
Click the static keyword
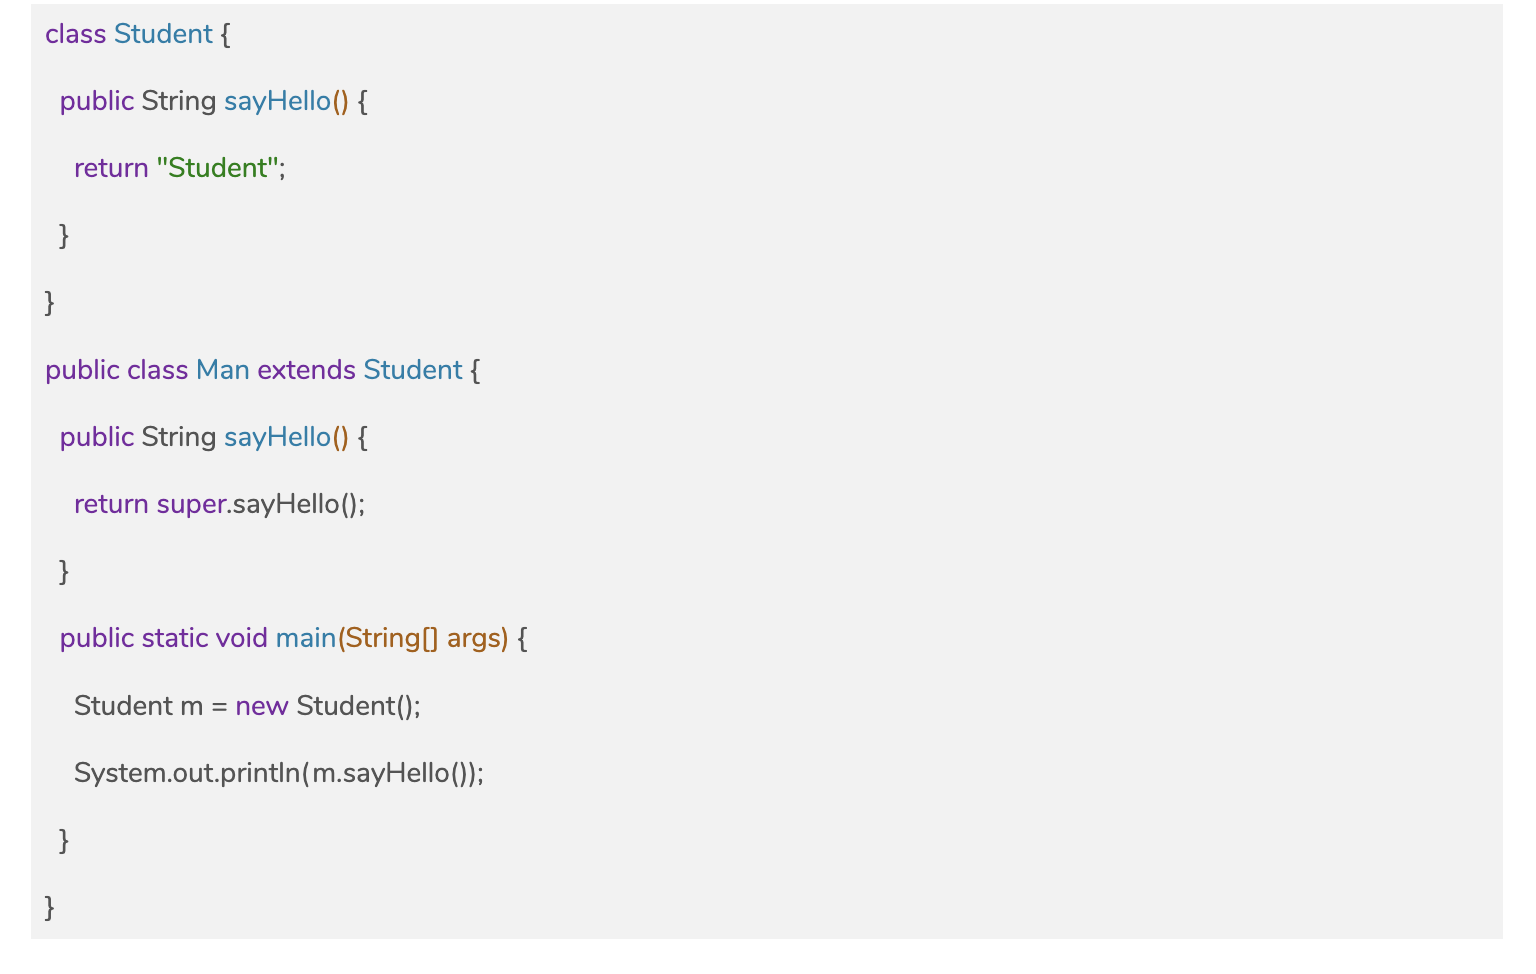(175, 638)
